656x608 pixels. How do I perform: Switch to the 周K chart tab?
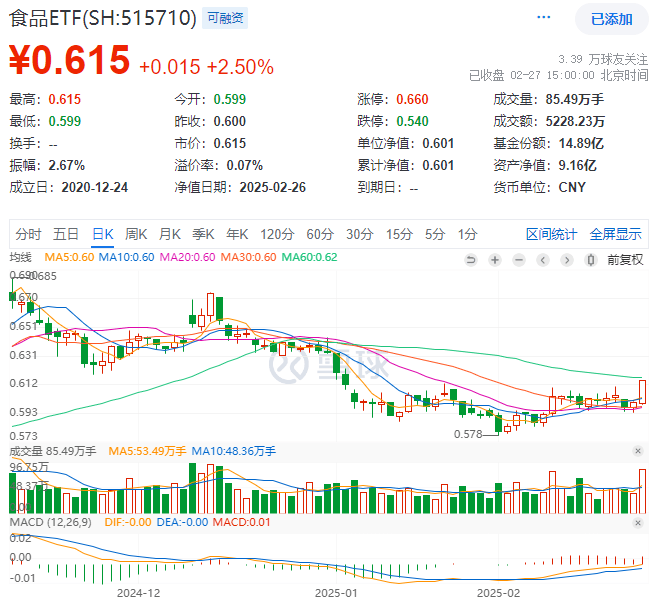click(136, 234)
